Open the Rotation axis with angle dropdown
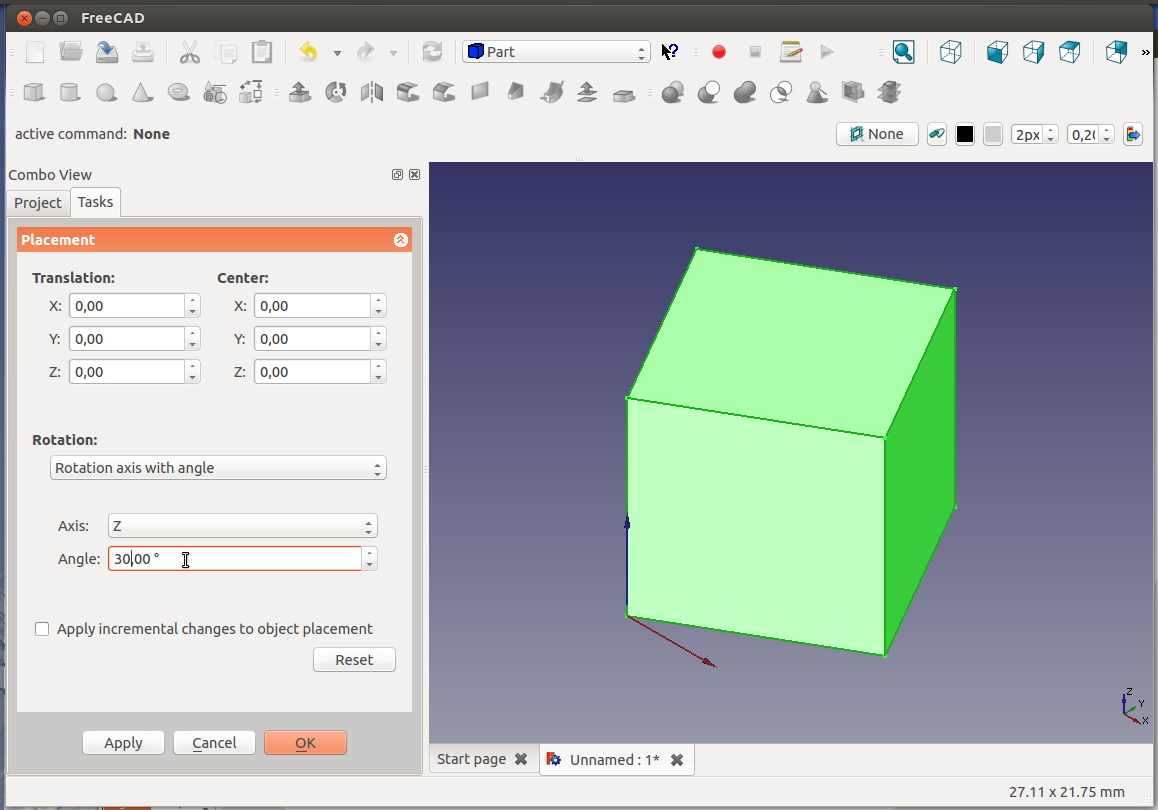The image size is (1158, 810). pos(218,468)
